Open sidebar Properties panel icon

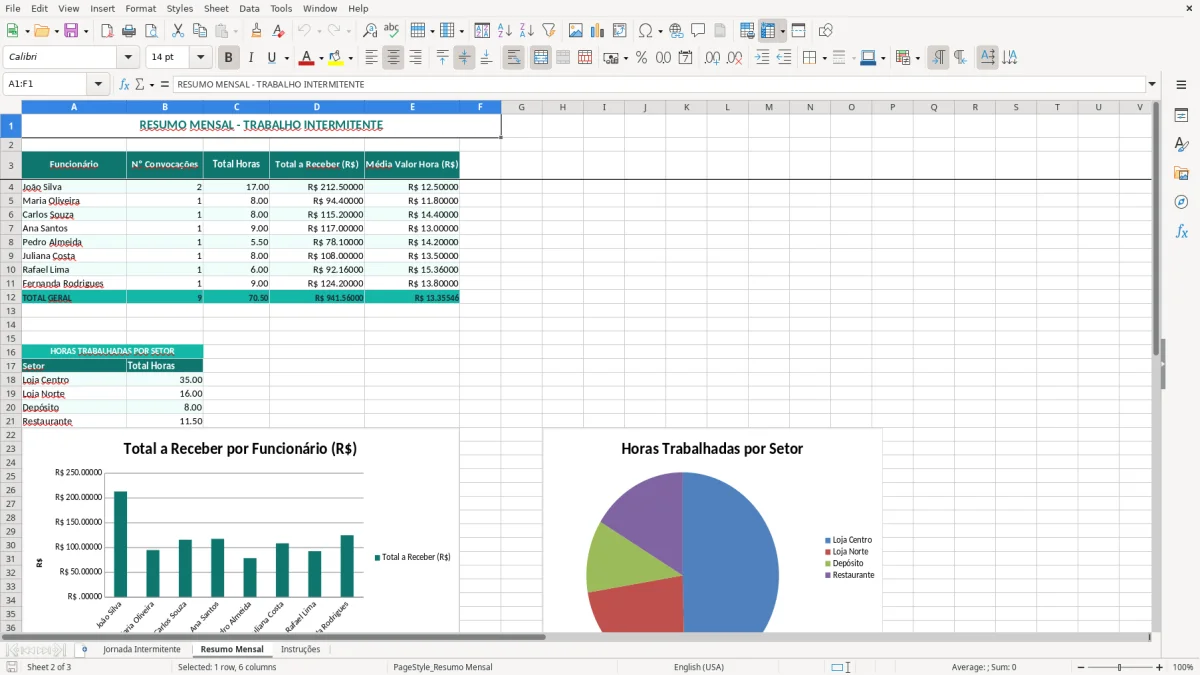pyautogui.click(x=1181, y=115)
